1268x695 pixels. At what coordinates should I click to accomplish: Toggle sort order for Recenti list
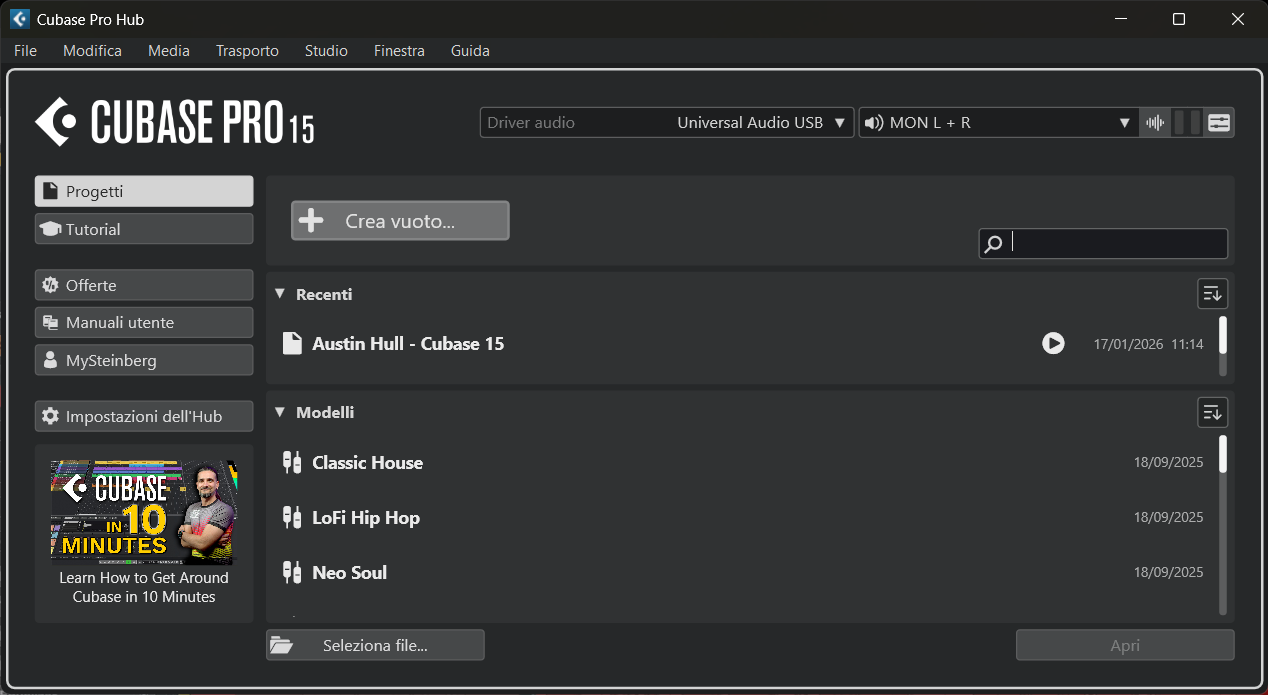point(1212,294)
